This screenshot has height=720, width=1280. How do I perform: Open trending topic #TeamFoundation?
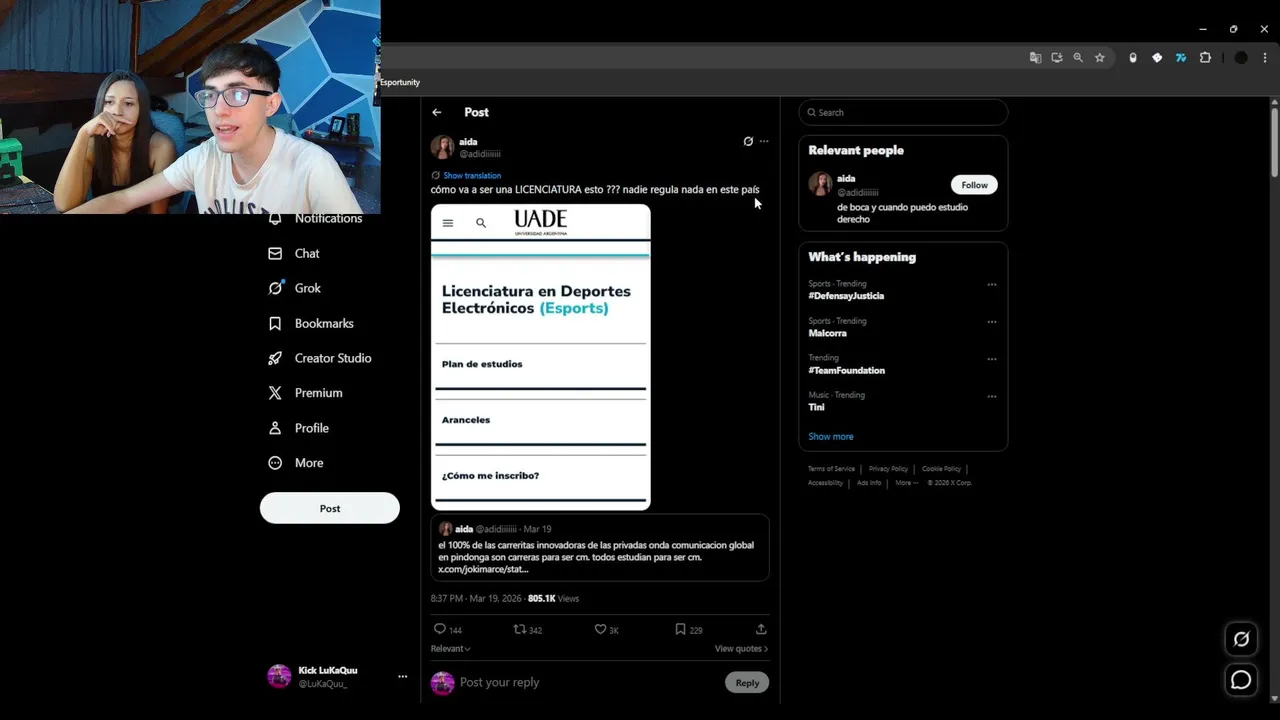click(x=846, y=370)
